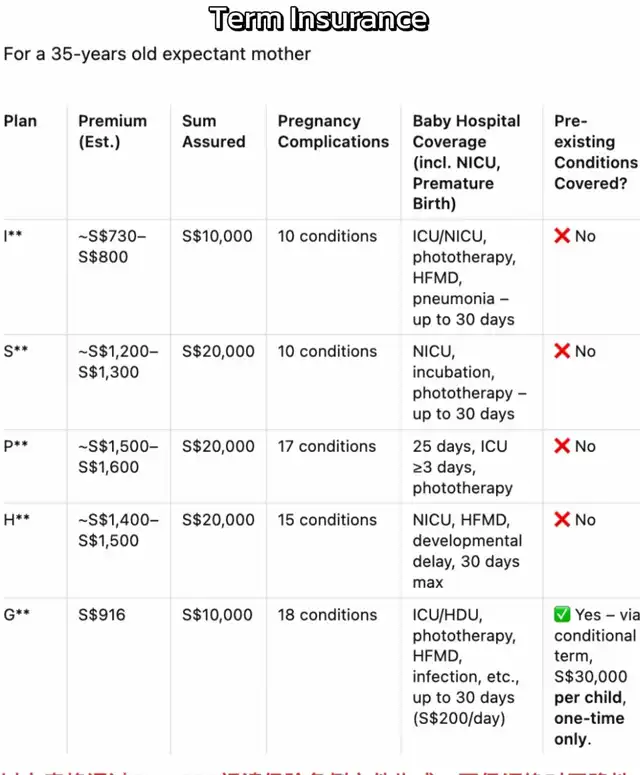Click the "18 conditions" cell

327,615
